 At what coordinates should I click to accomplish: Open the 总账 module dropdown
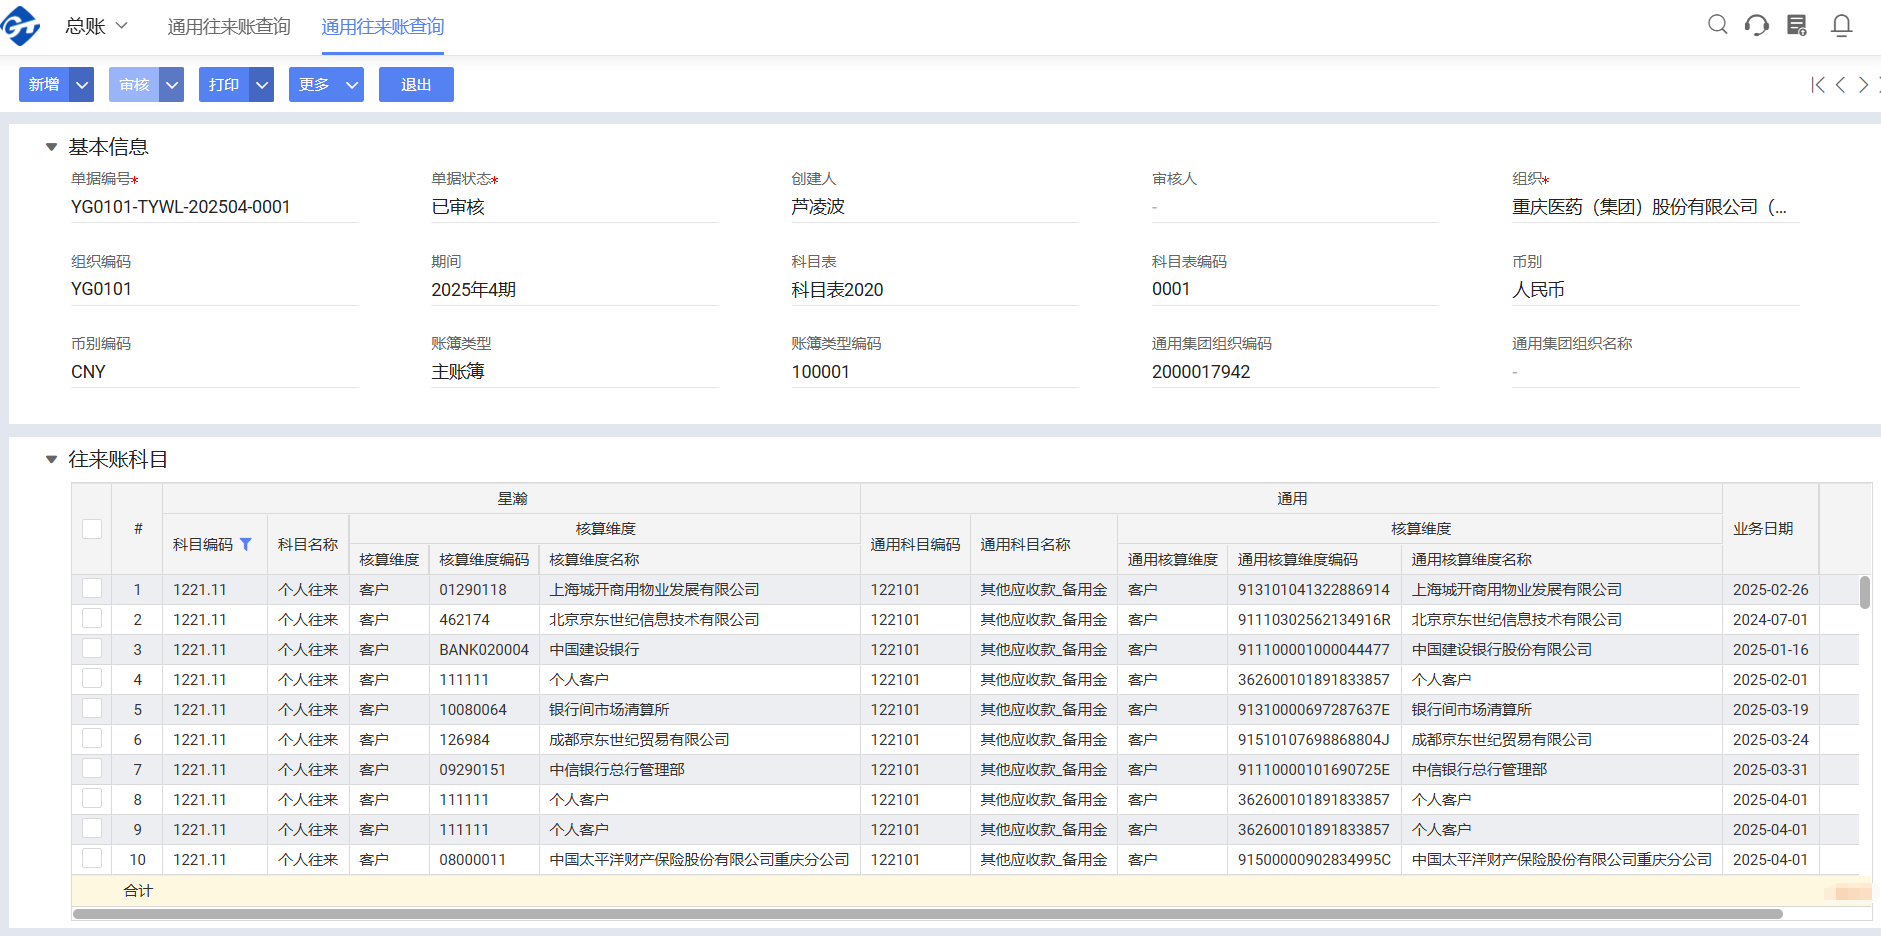pos(97,26)
